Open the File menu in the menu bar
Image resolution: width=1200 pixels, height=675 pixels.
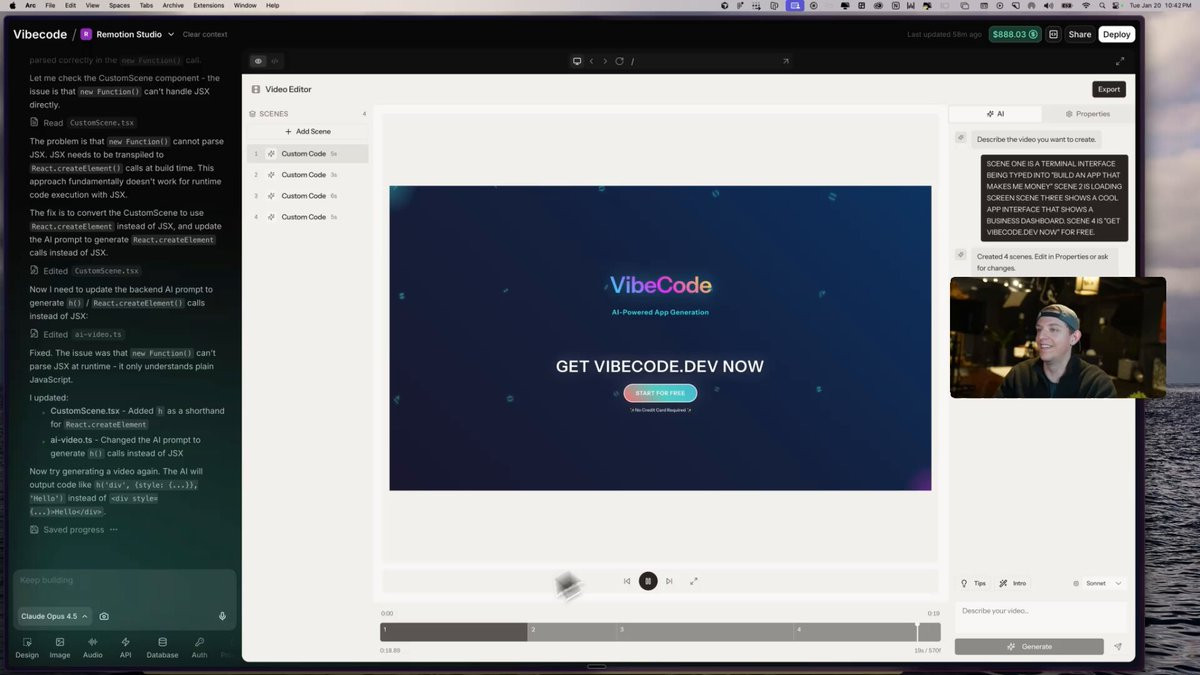[50, 5]
